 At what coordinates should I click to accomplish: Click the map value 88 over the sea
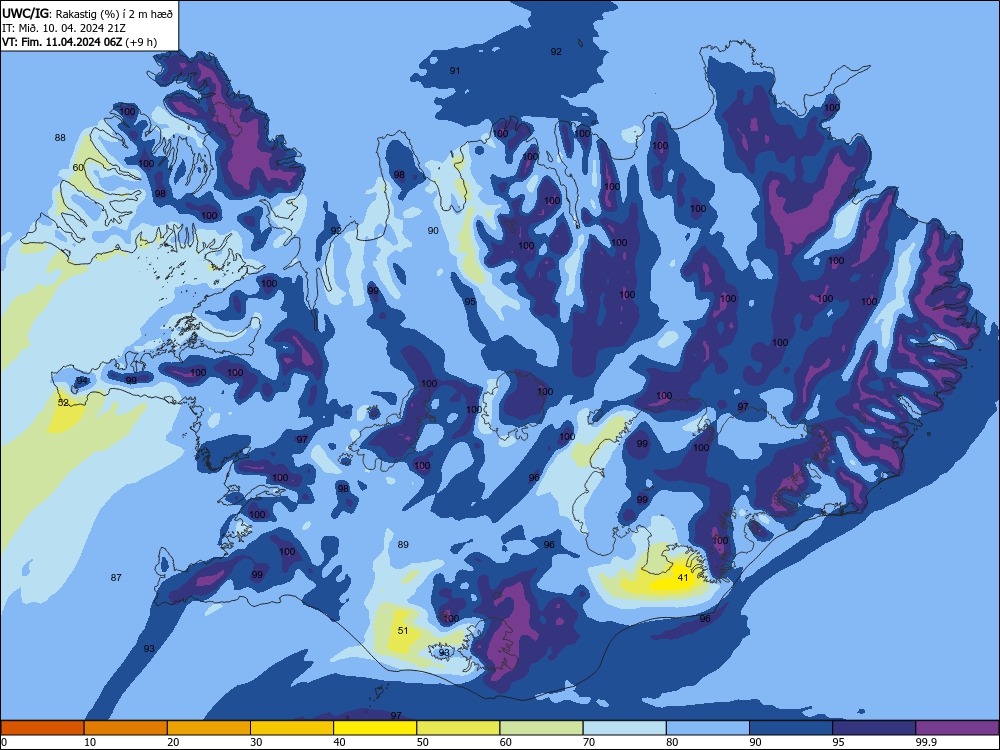(x=60, y=137)
